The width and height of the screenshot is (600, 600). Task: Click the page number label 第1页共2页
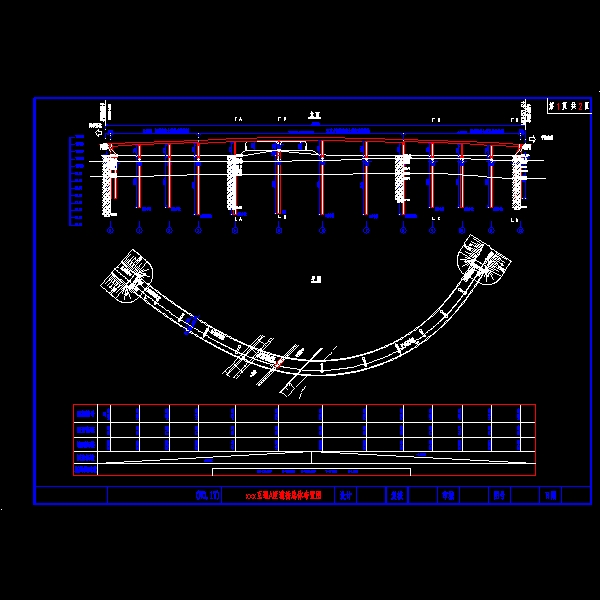point(569,106)
